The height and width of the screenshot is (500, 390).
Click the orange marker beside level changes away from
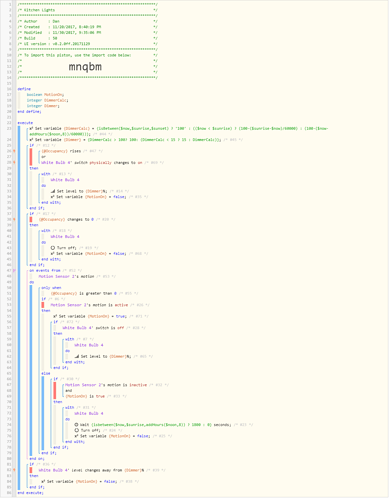click(x=14, y=470)
